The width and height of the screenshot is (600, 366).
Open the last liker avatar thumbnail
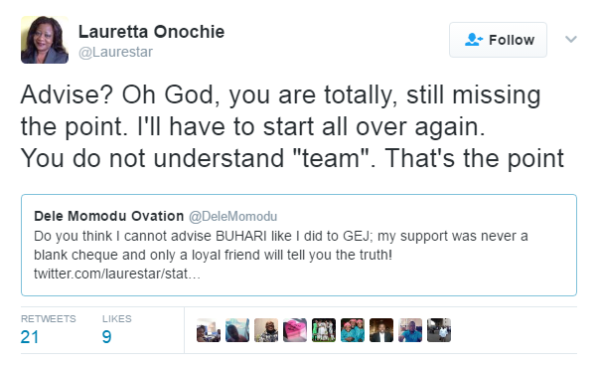(x=439, y=330)
